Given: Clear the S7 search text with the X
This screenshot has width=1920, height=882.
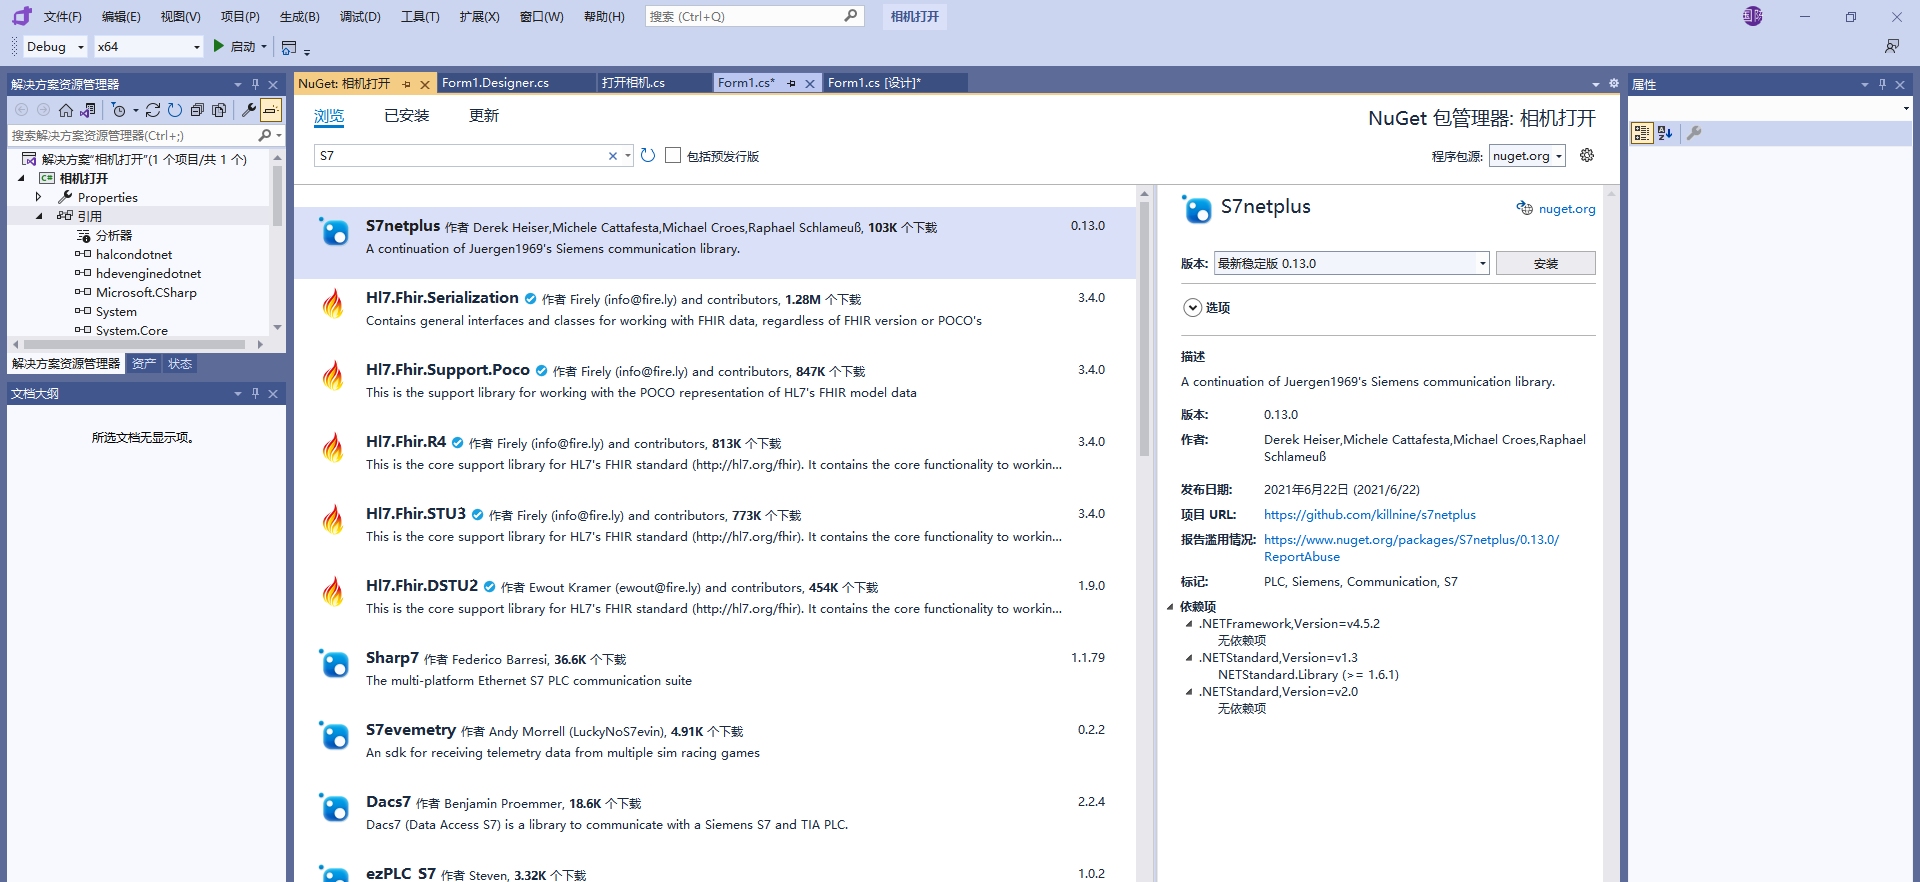Looking at the screenshot, I should 613,156.
